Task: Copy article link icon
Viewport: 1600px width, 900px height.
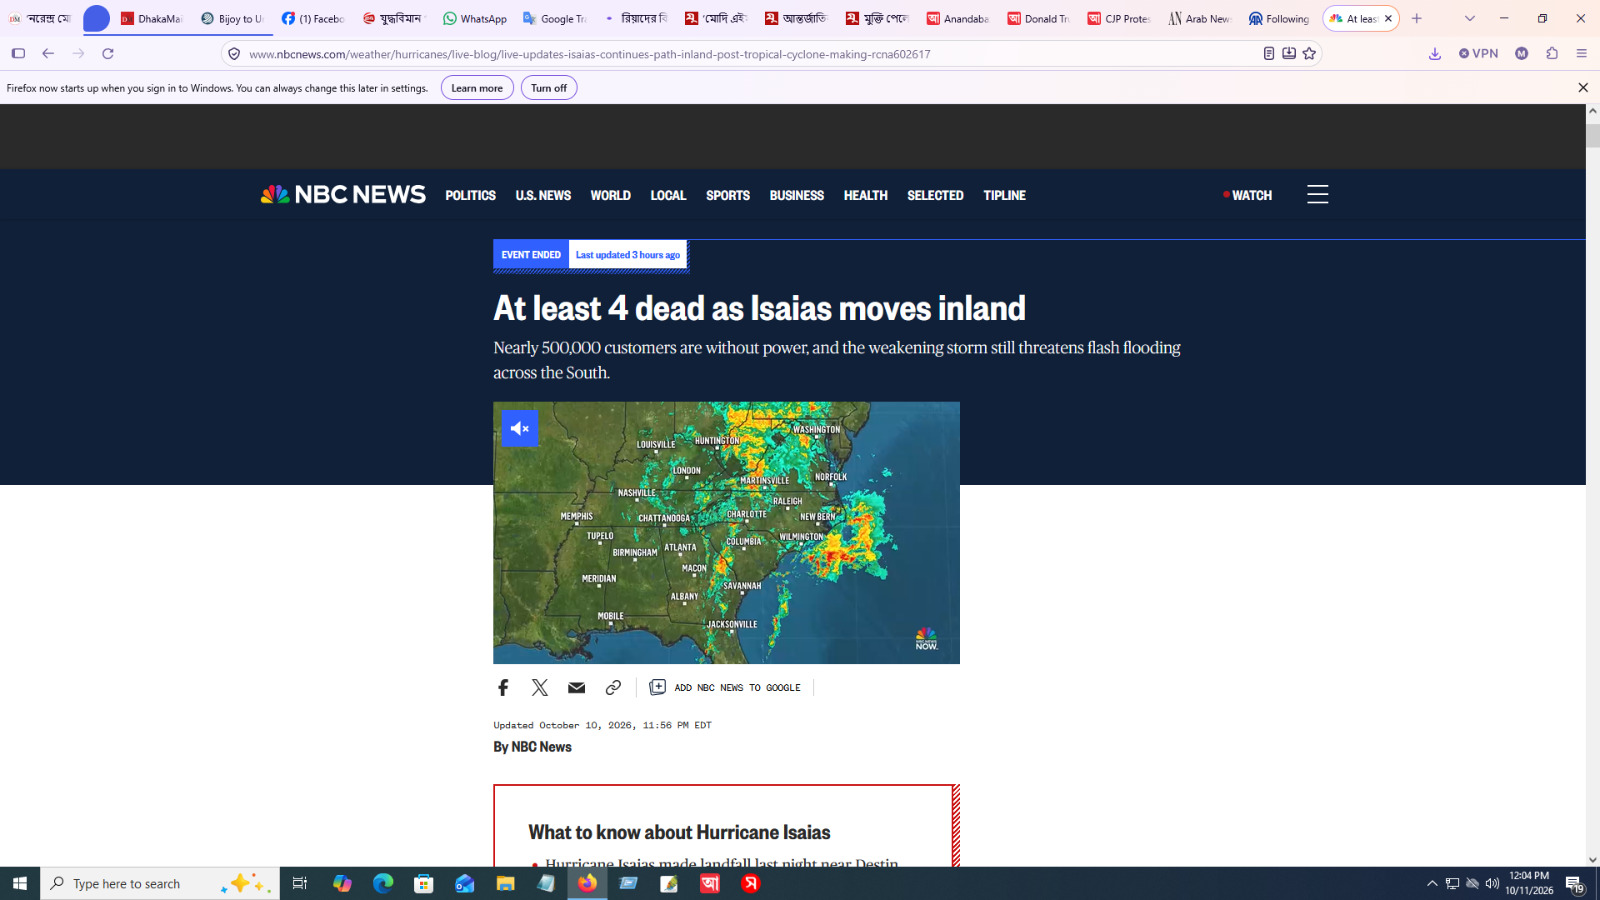Action: coord(613,687)
